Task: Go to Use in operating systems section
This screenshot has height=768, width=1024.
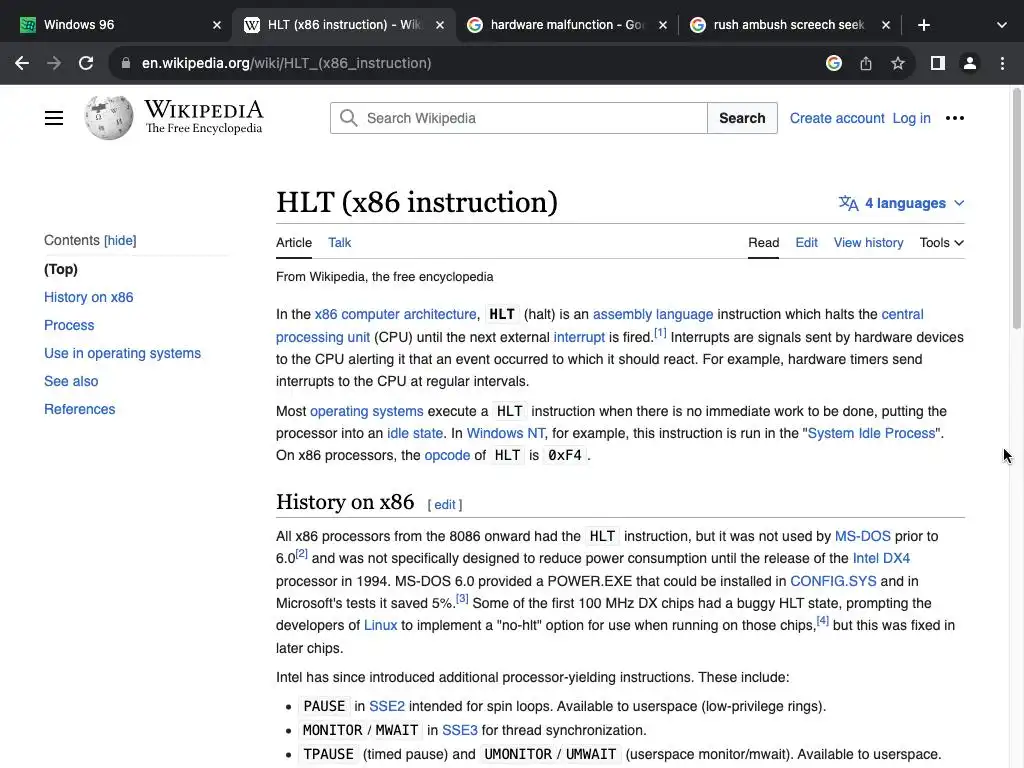Action: (122, 353)
